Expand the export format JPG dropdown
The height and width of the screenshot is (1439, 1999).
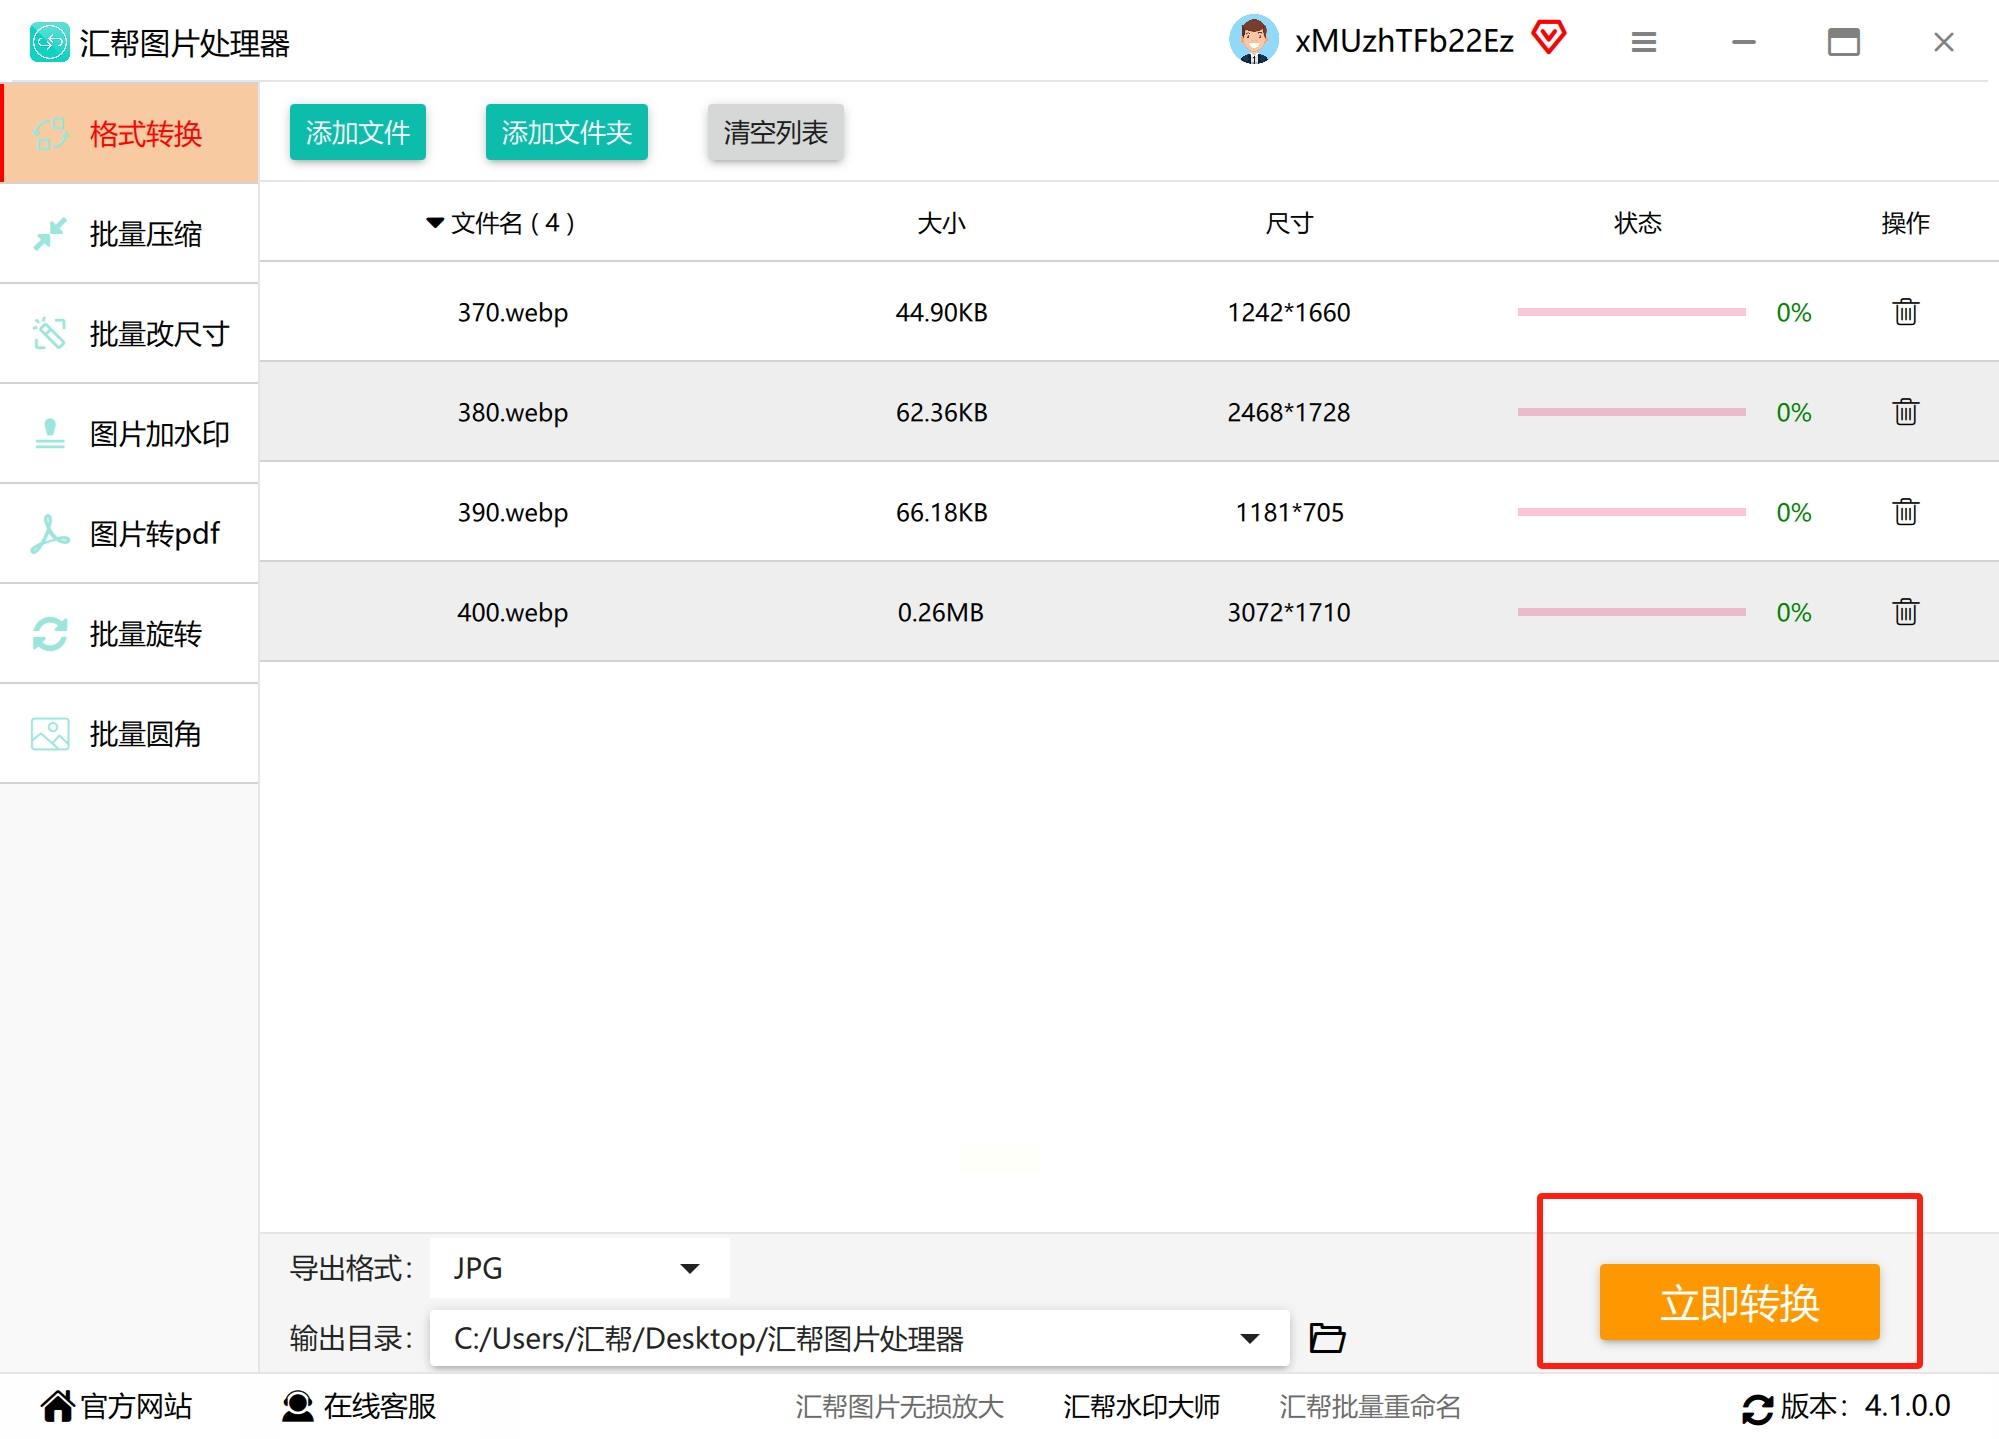pyautogui.click(x=689, y=1268)
